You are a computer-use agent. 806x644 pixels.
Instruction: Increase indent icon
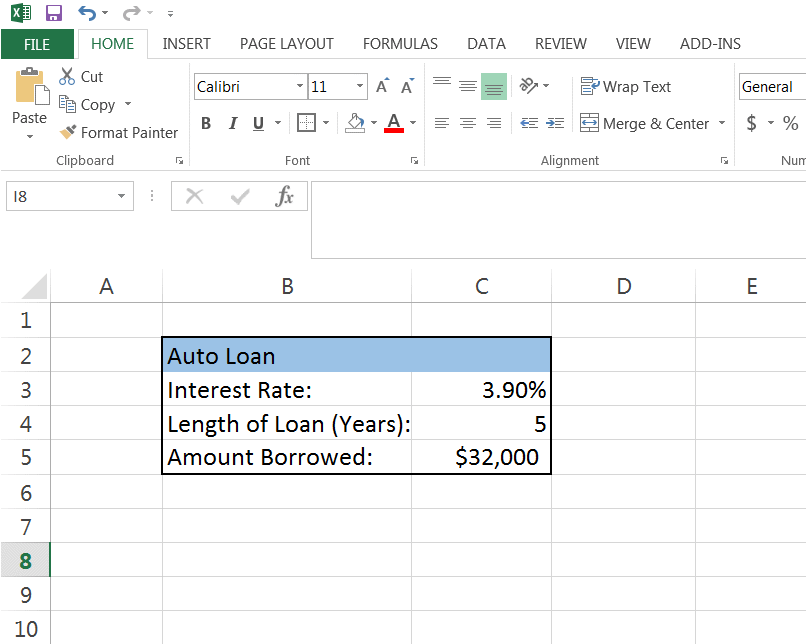pos(555,123)
